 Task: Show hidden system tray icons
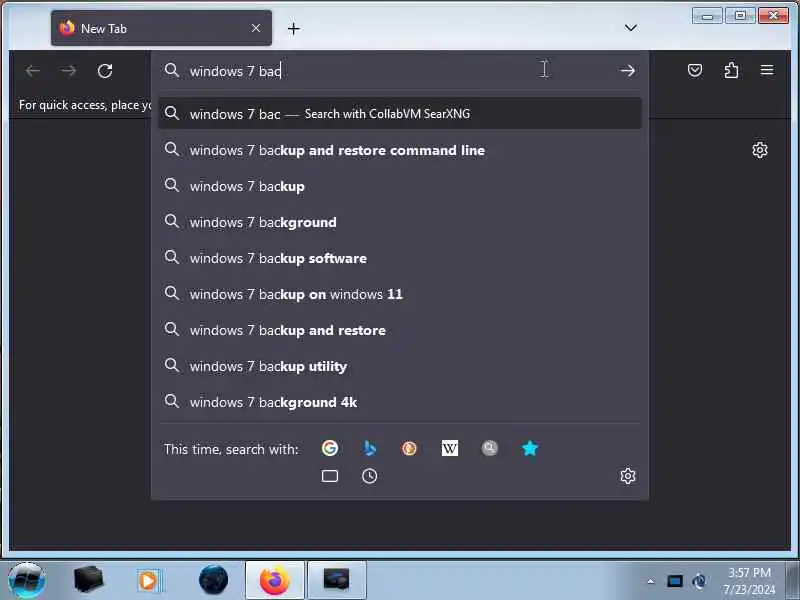[651, 581]
